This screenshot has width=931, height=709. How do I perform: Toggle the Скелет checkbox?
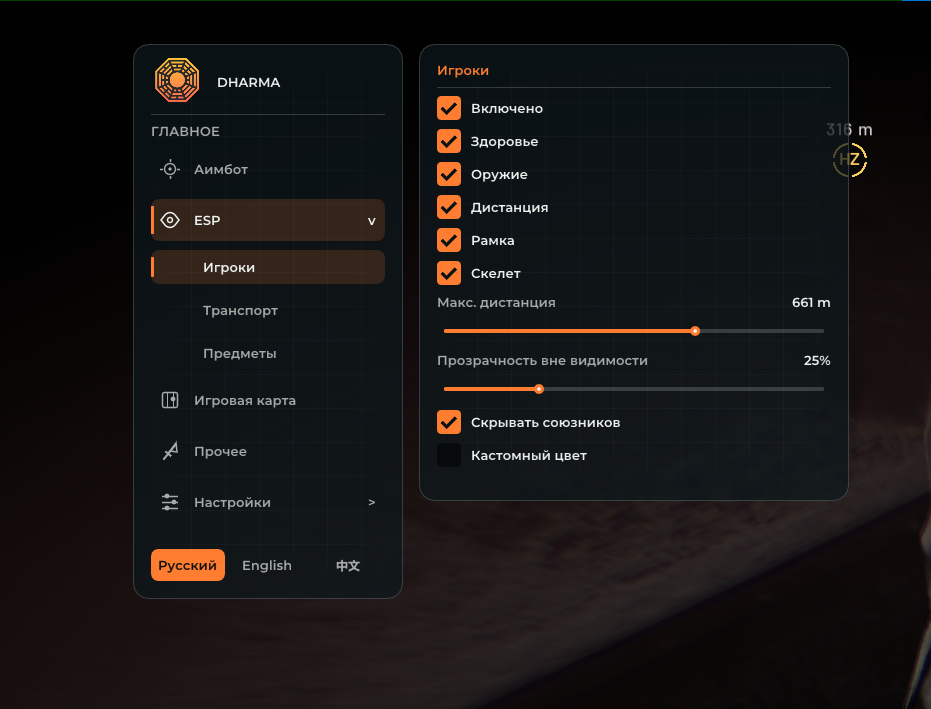pyautogui.click(x=449, y=273)
